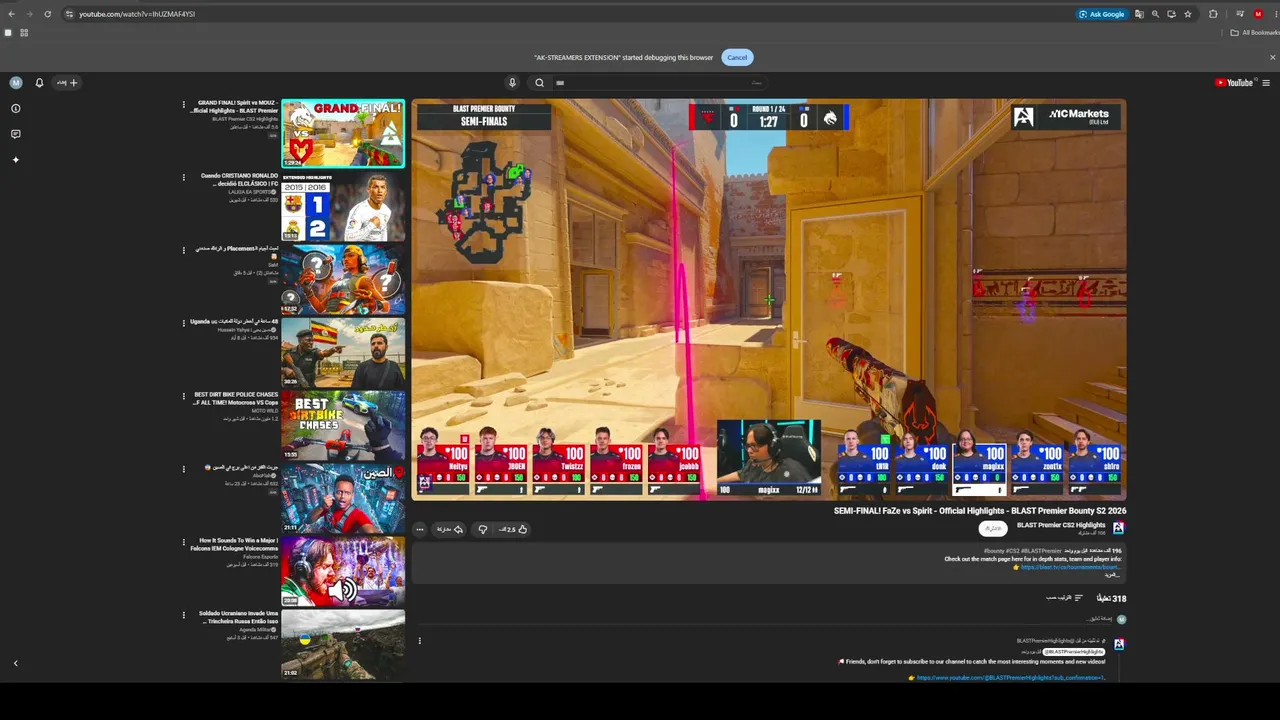This screenshot has width=1280, height=720.
Task: Open the Uganda video thumbnail
Action: pos(343,352)
